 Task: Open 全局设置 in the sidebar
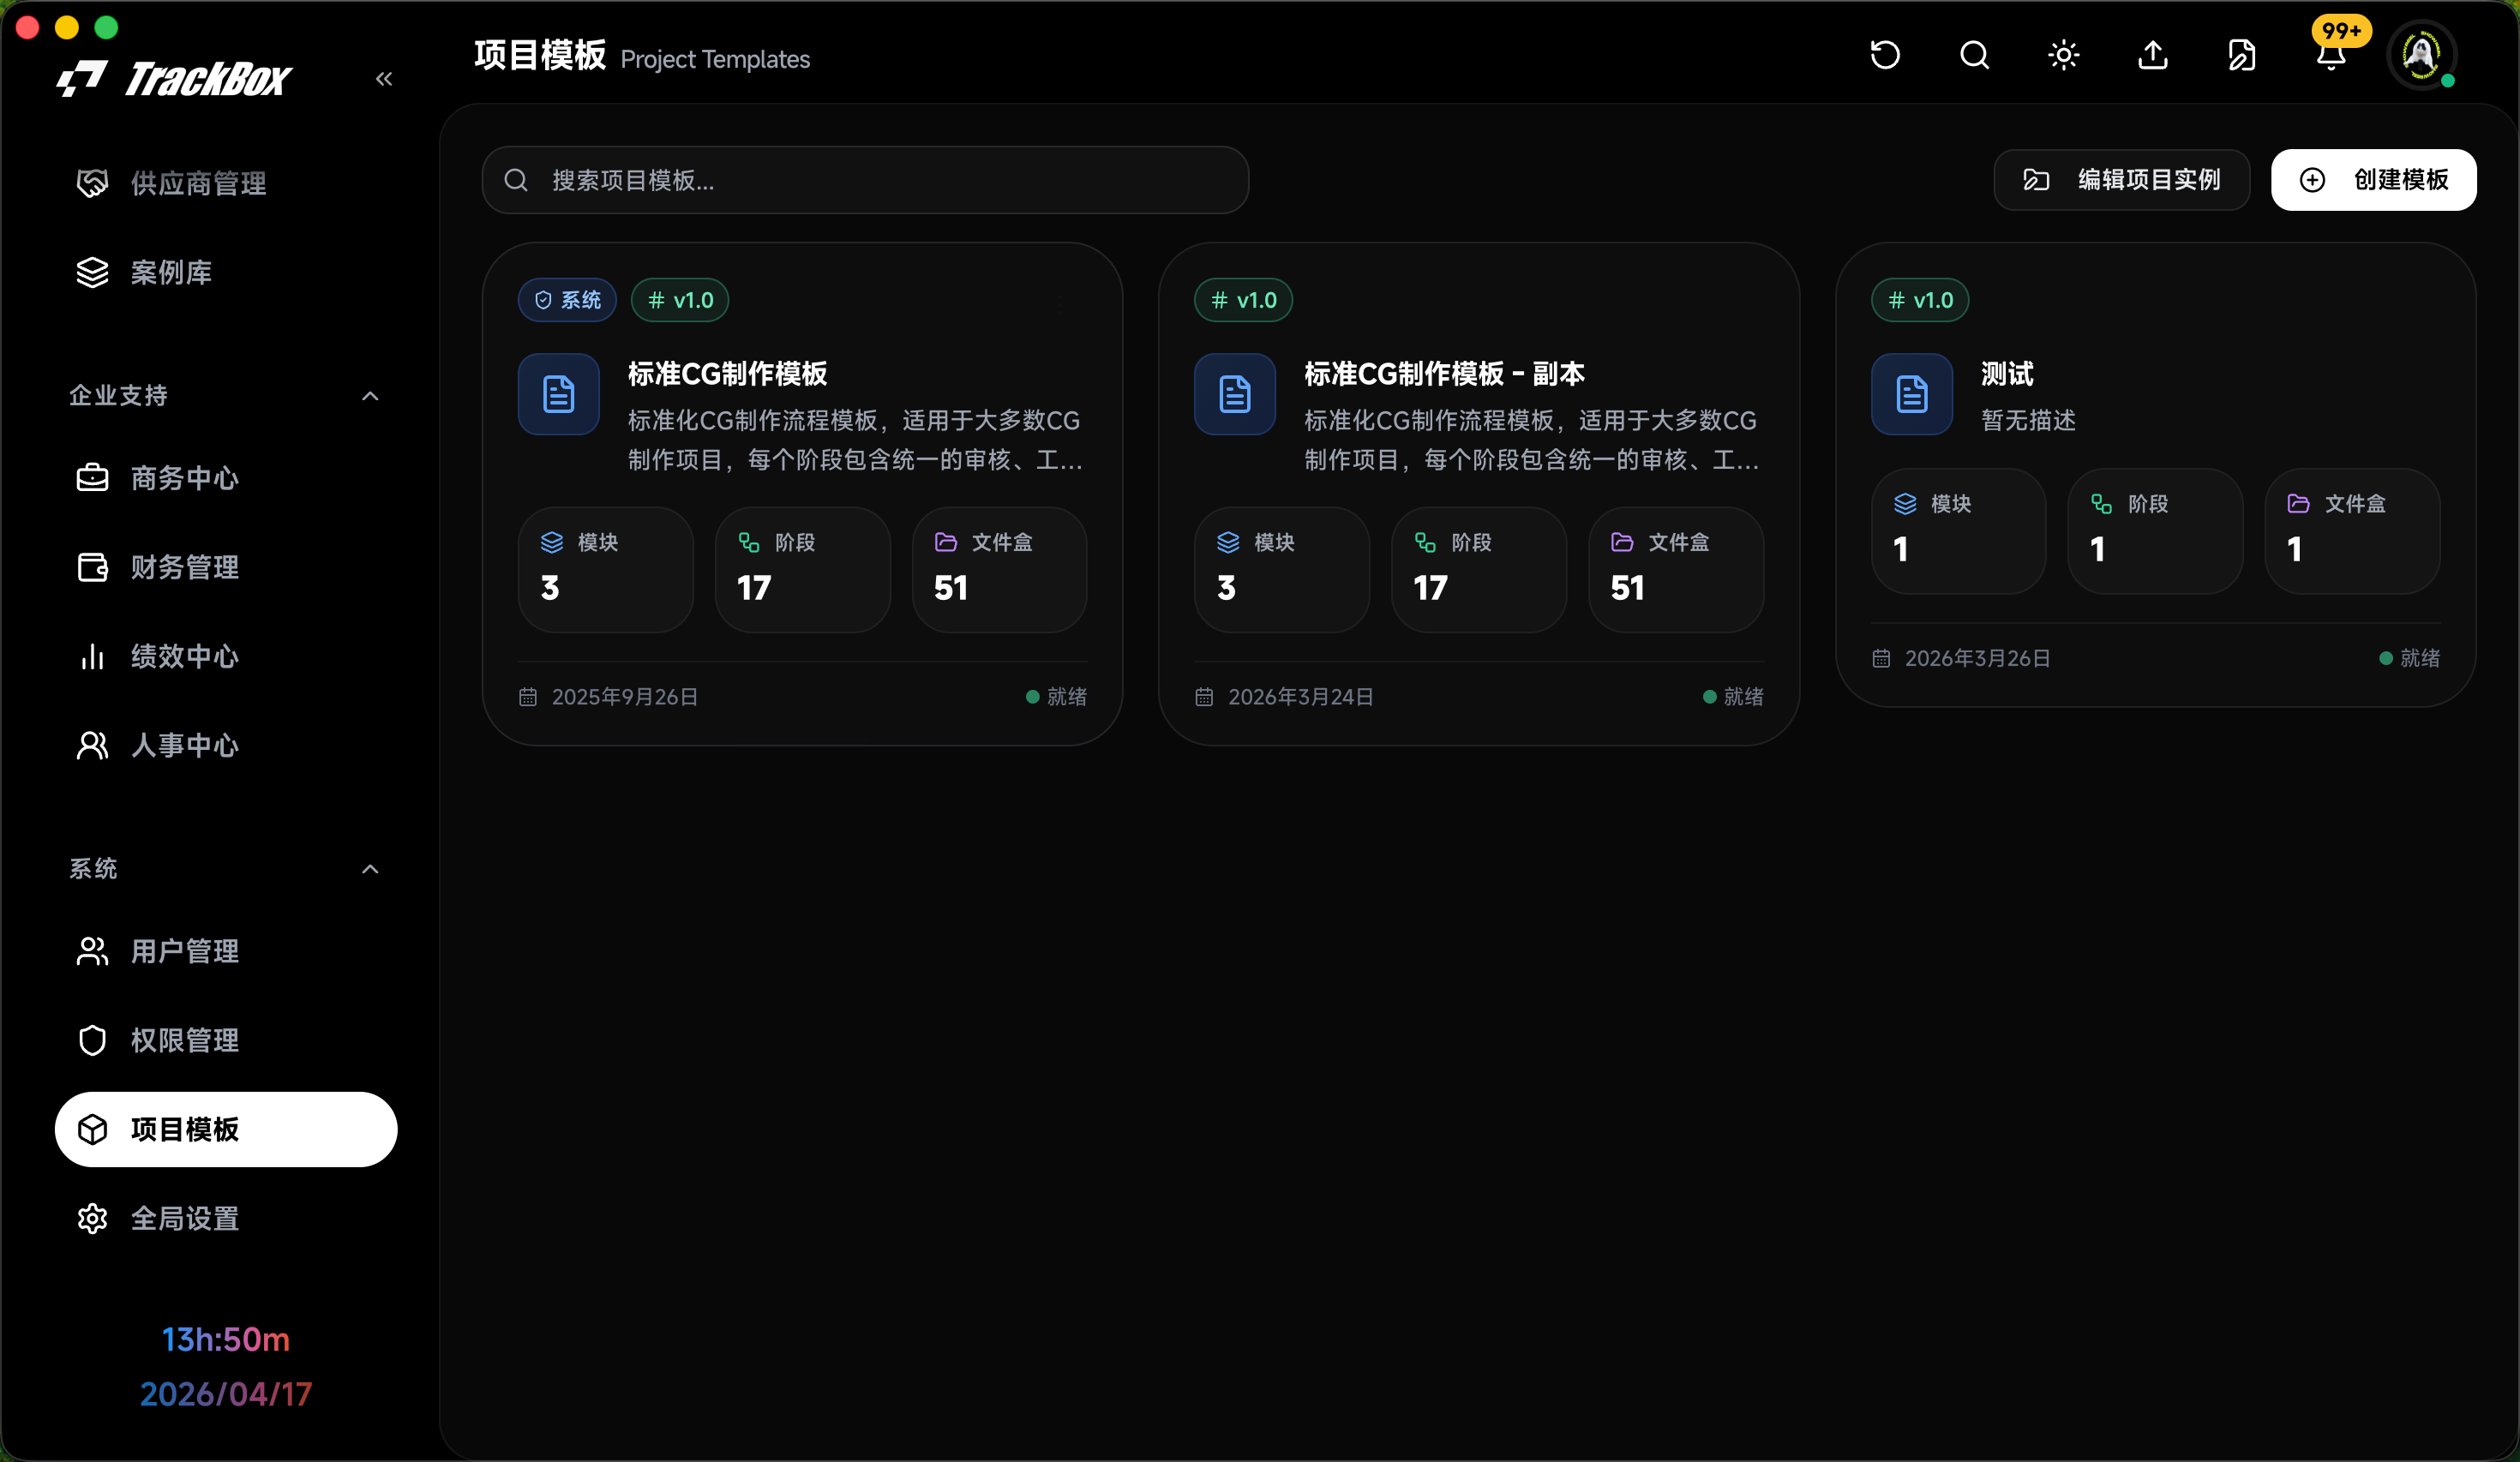pyautogui.click(x=226, y=1218)
